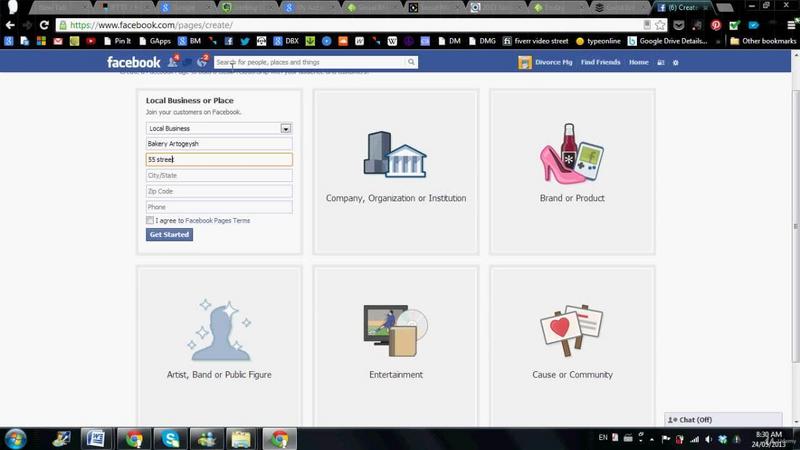Open the DMG bookmark
Image resolution: width=800 pixels, height=450 pixels.
482,41
